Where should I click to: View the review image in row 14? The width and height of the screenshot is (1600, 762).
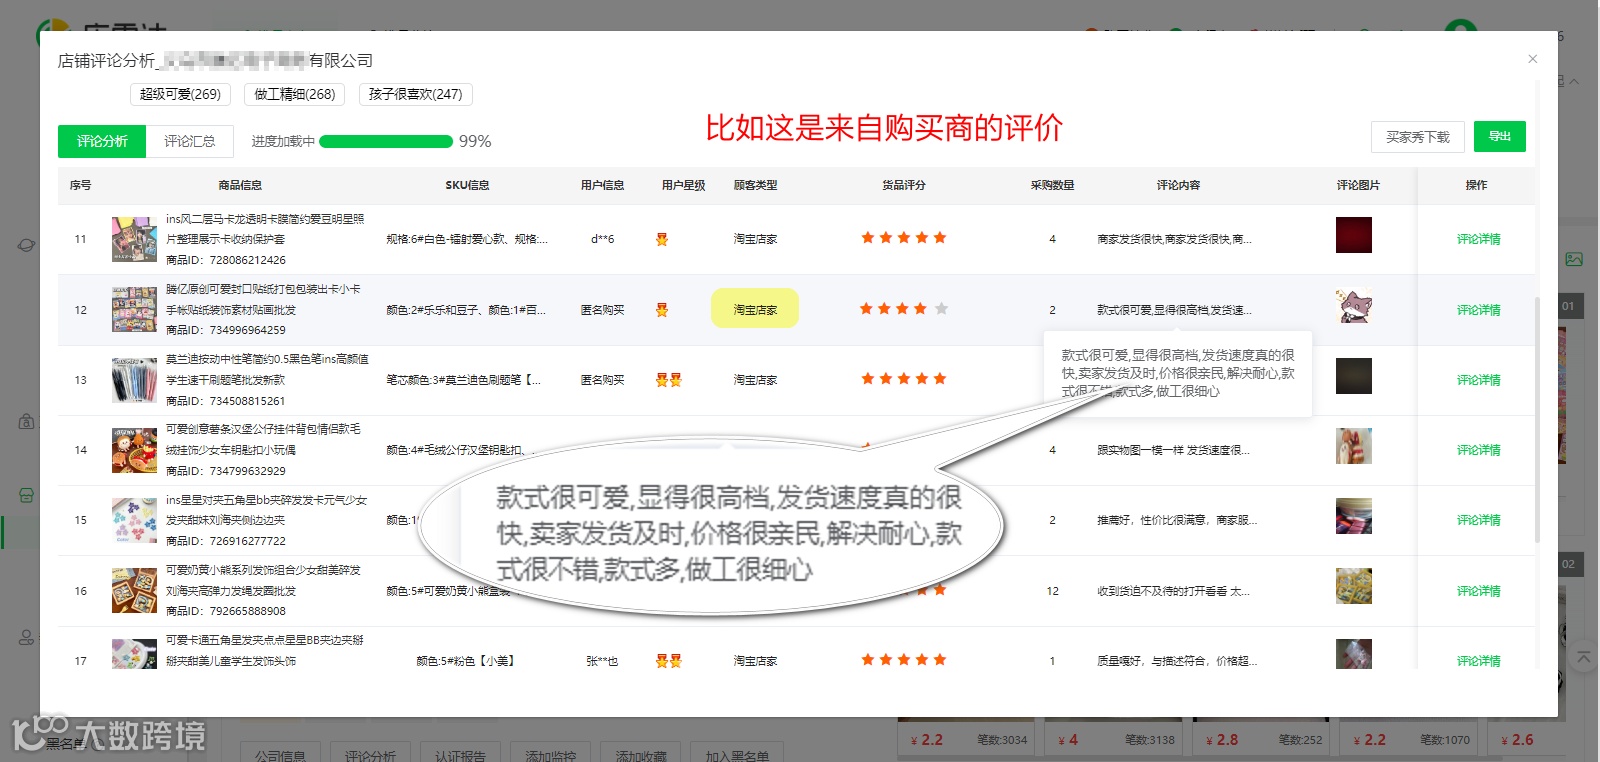[1353, 446]
